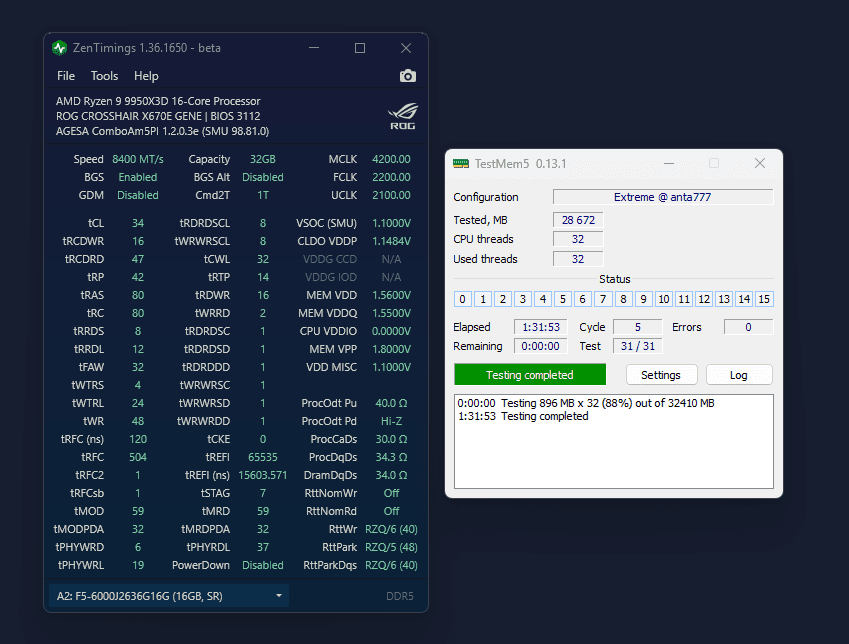
Task: Click status thread box 5
Action: [563, 299]
